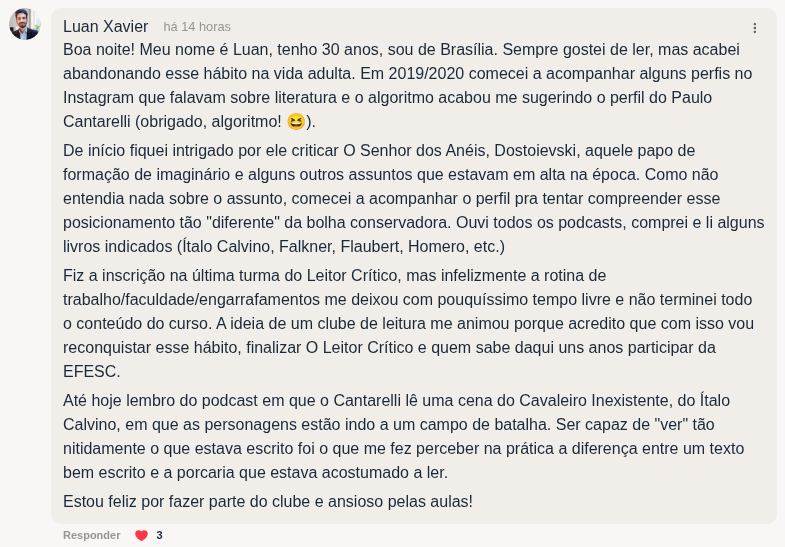
Task: Like the comment with the heart icon
Action: 141,535
